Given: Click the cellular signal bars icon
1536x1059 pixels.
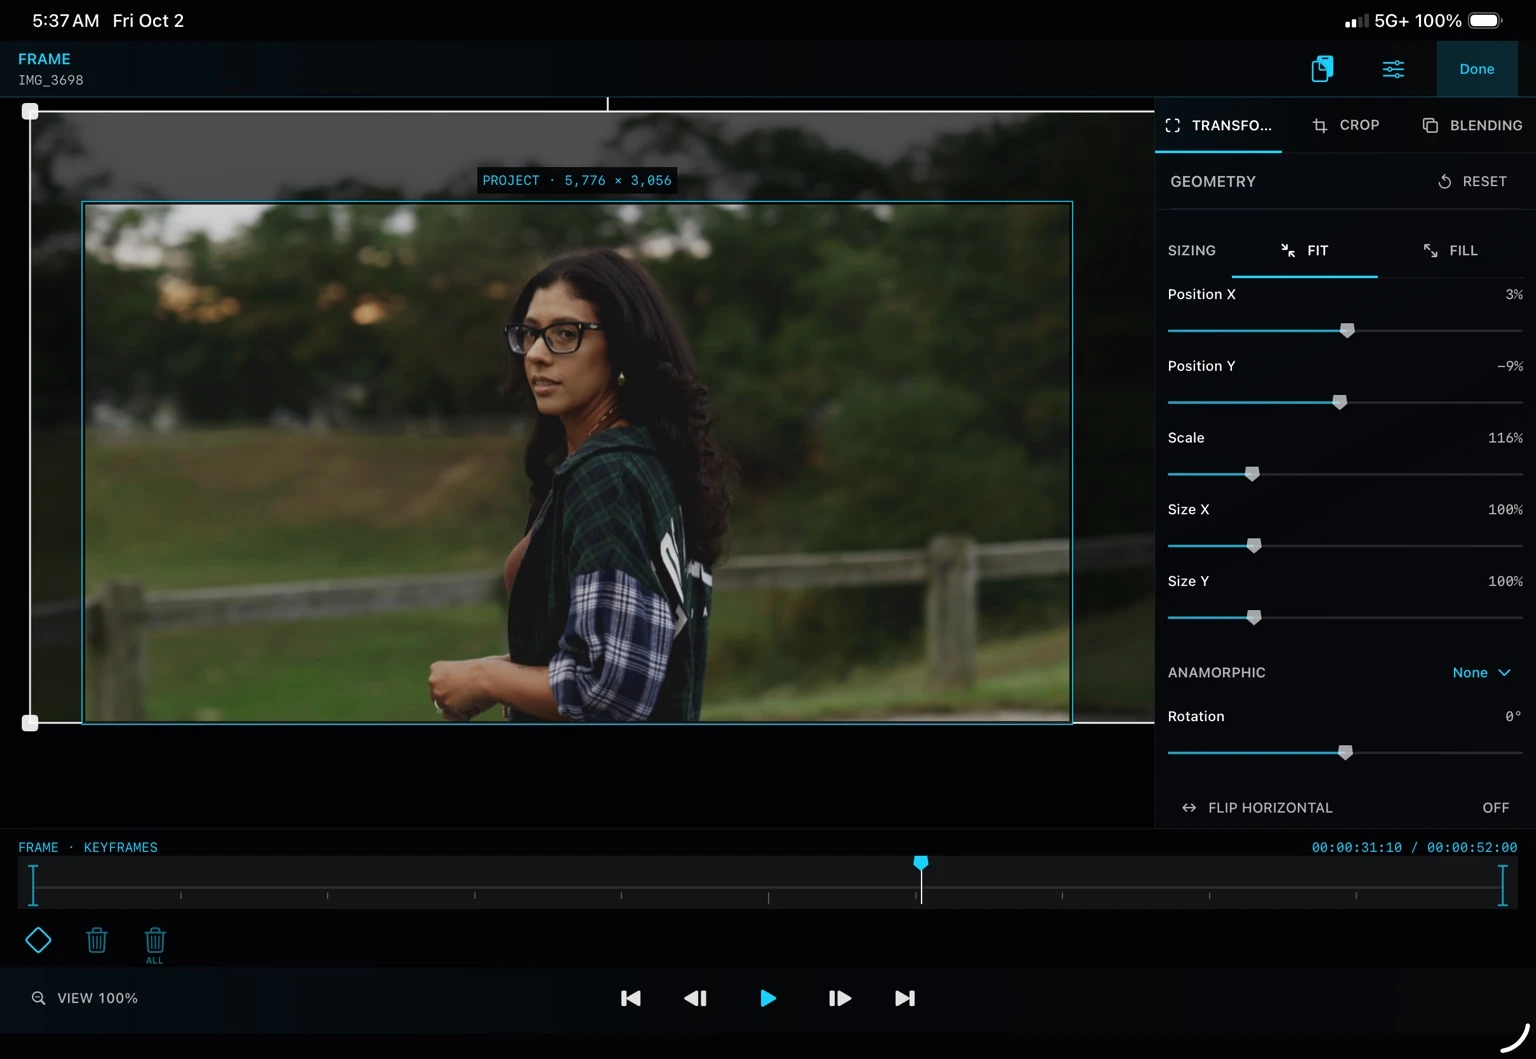Looking at the screenshot, I should 1356,21.
